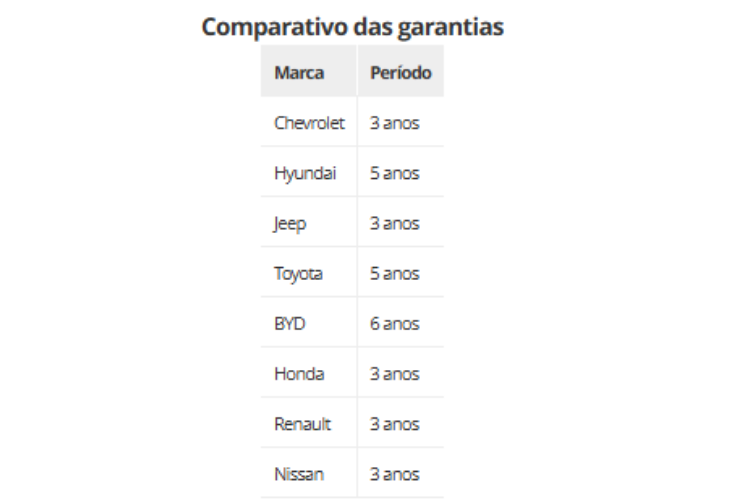755x499 pixels.
Task: Click the 3 anos period for Honda
Action: 394,374
